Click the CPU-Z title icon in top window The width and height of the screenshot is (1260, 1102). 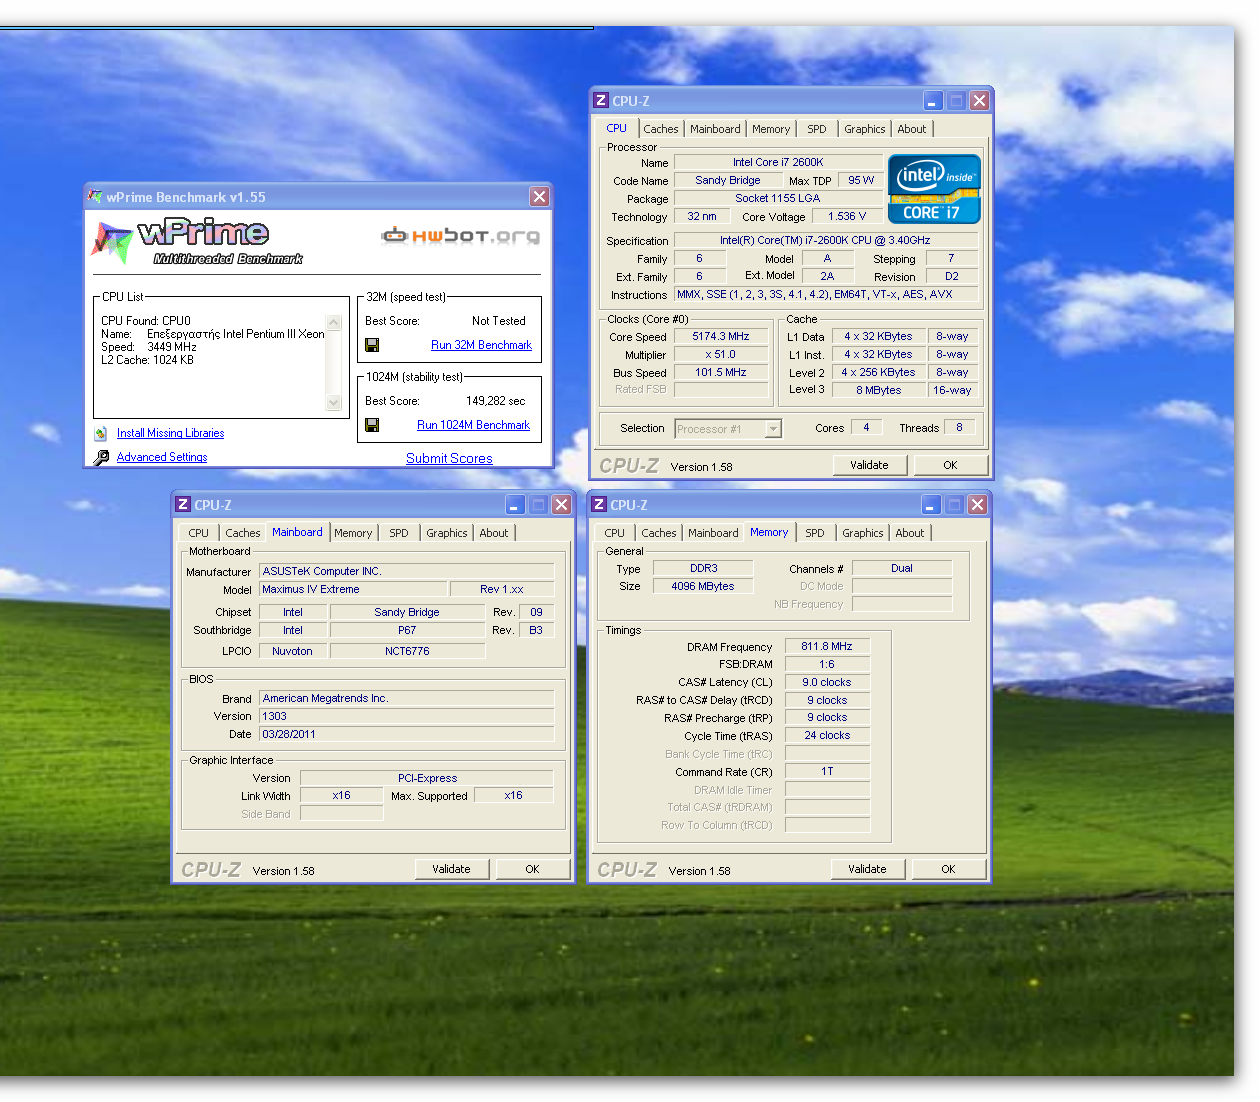601,100
